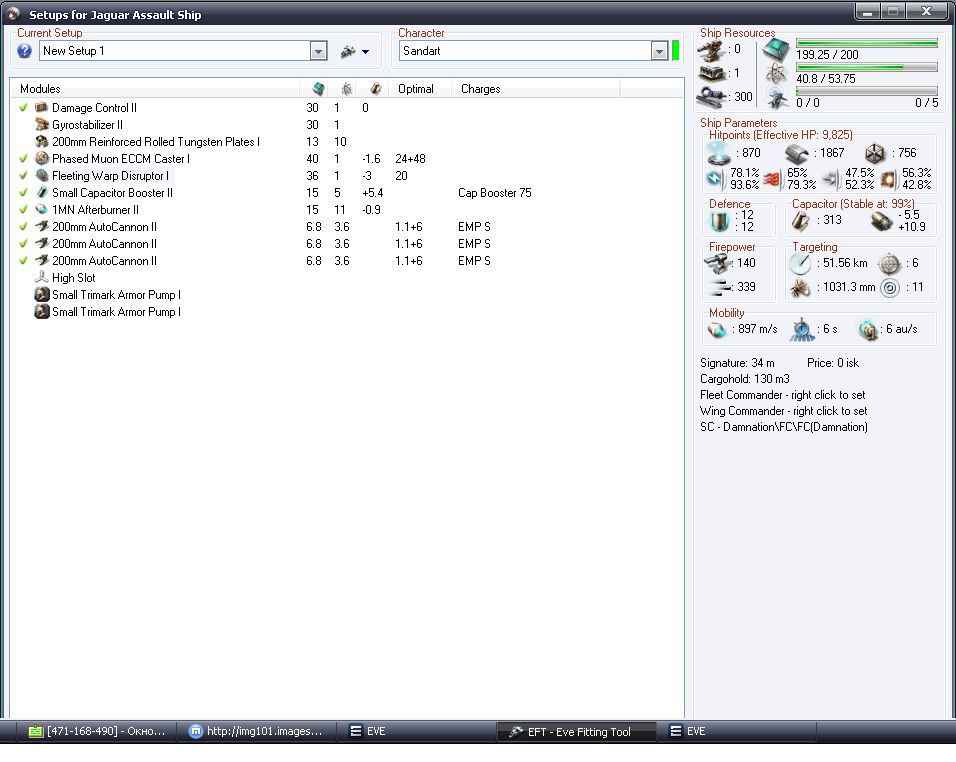Click SC - Damnation\FC\FC(Damnation) entry

point(783,427)
